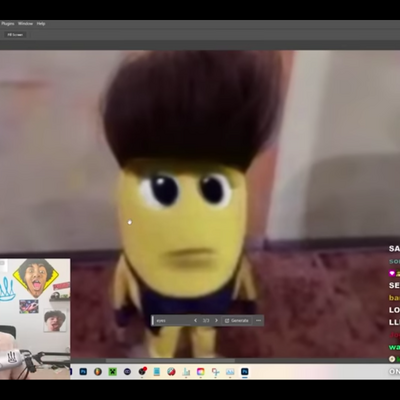
Task: Open the red and white round taskbar icon
Action: point(171,371)
